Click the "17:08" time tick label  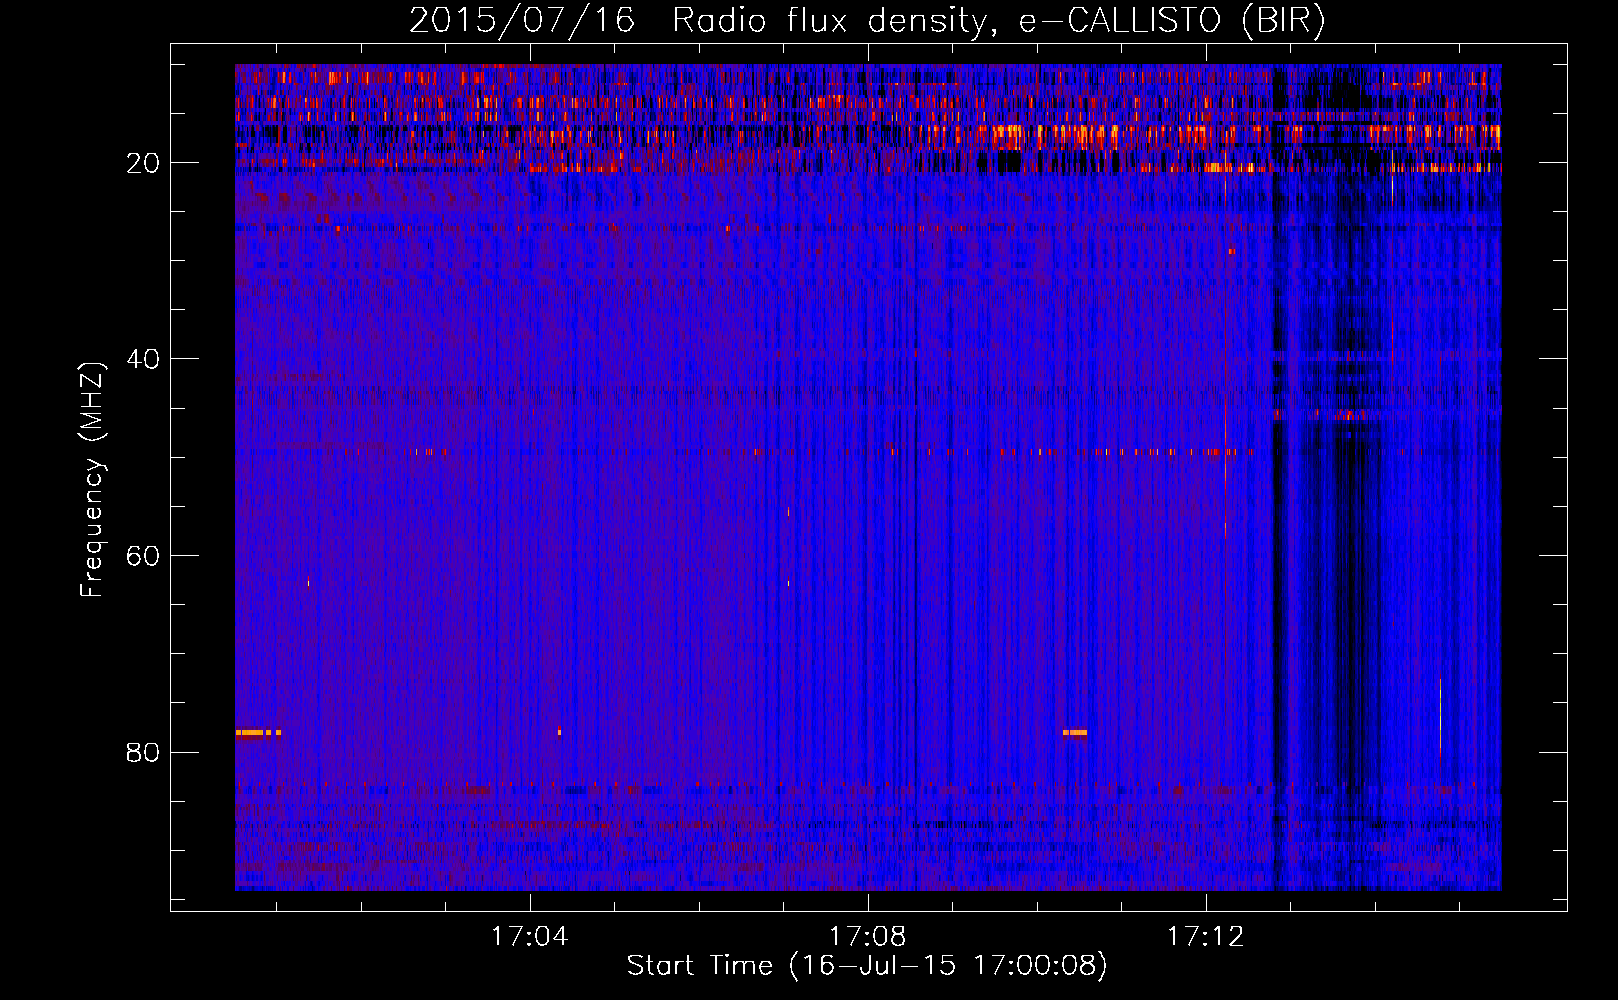click(867, 936)
